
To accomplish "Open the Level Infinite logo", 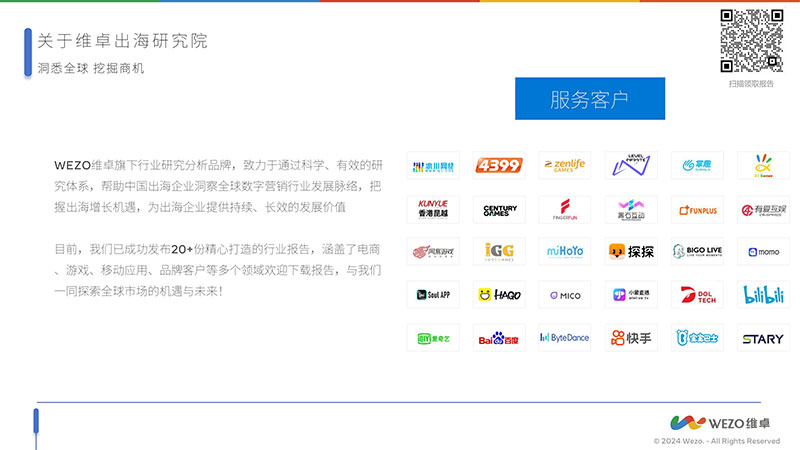I will tap(631, 165).
